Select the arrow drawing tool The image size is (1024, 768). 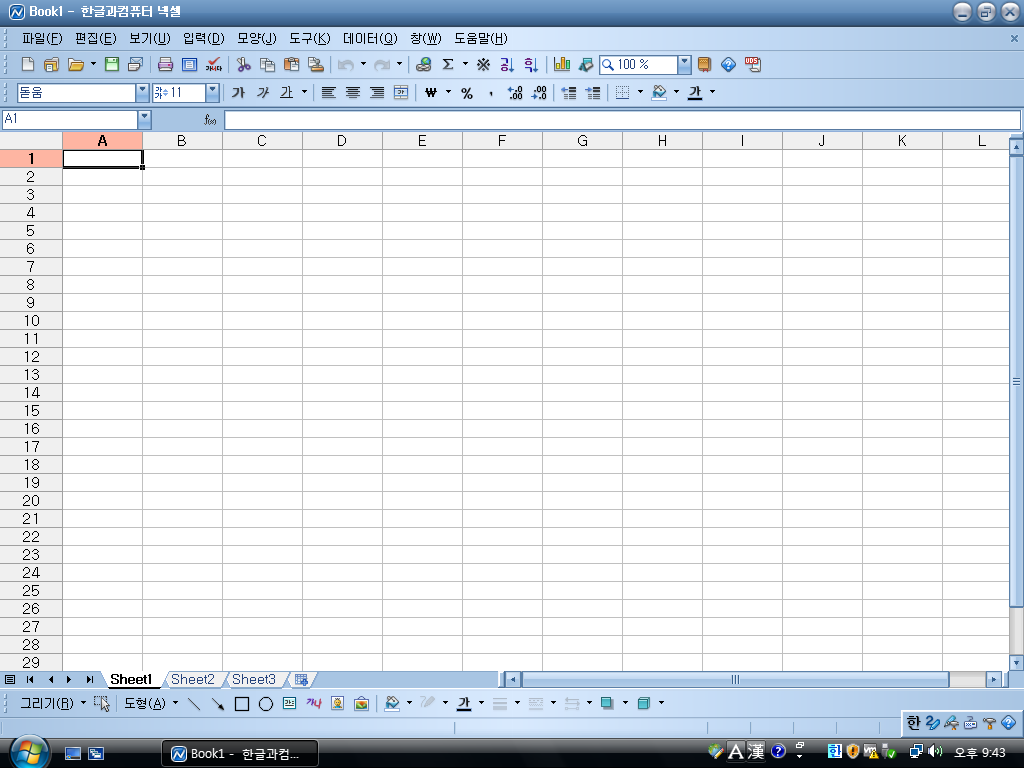[x=217, y=703]
